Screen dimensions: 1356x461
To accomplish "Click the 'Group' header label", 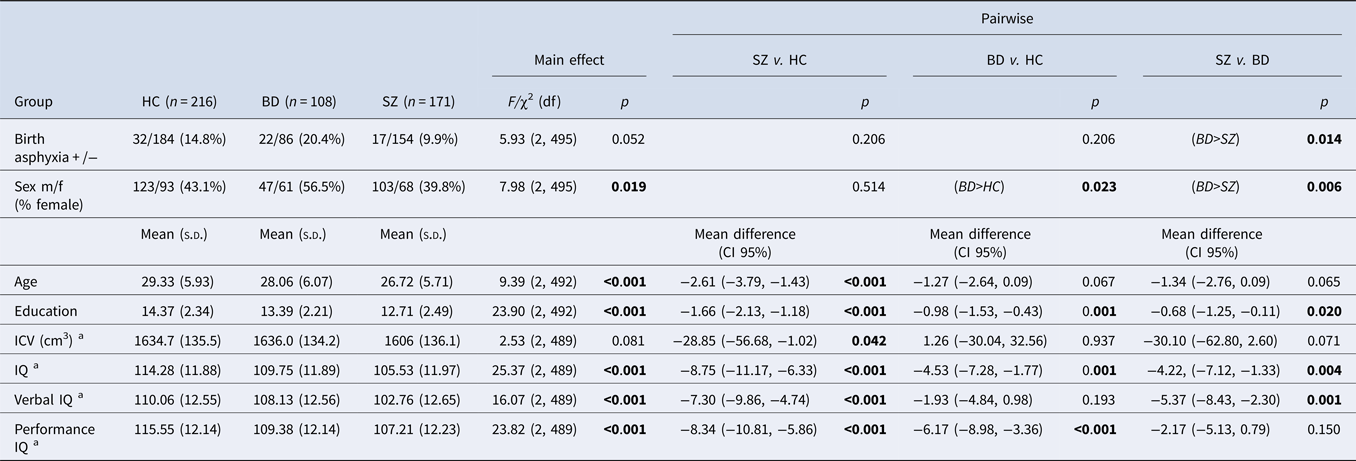I will 33,102.
